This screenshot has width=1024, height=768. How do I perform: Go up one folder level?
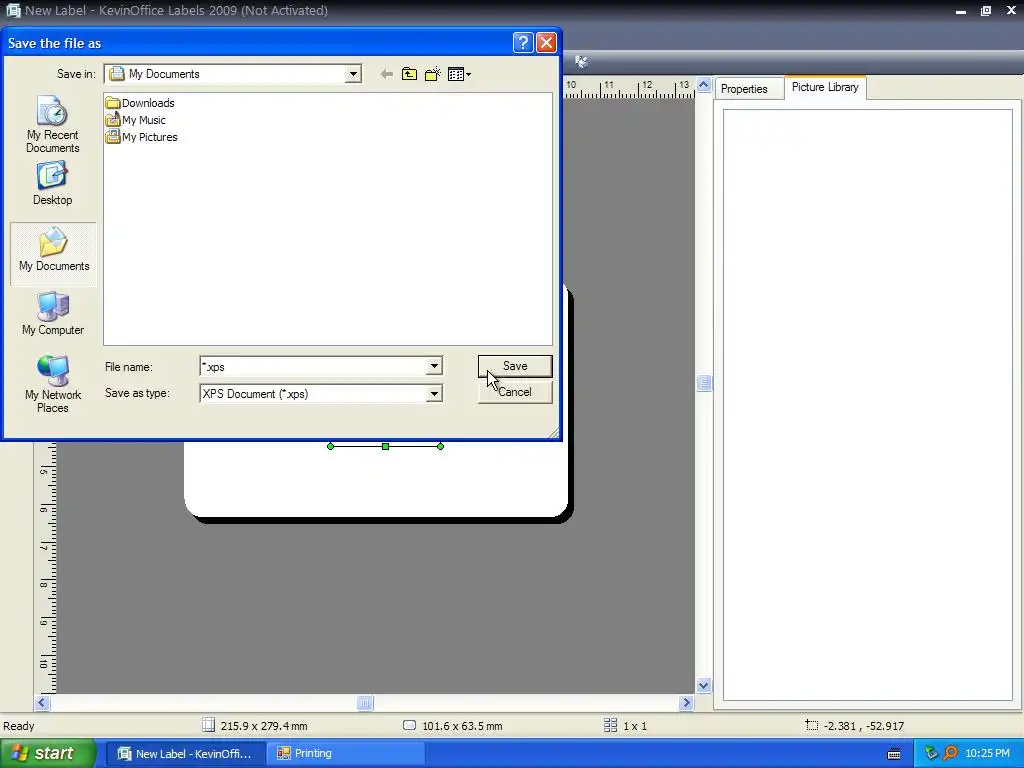point(409,74)
